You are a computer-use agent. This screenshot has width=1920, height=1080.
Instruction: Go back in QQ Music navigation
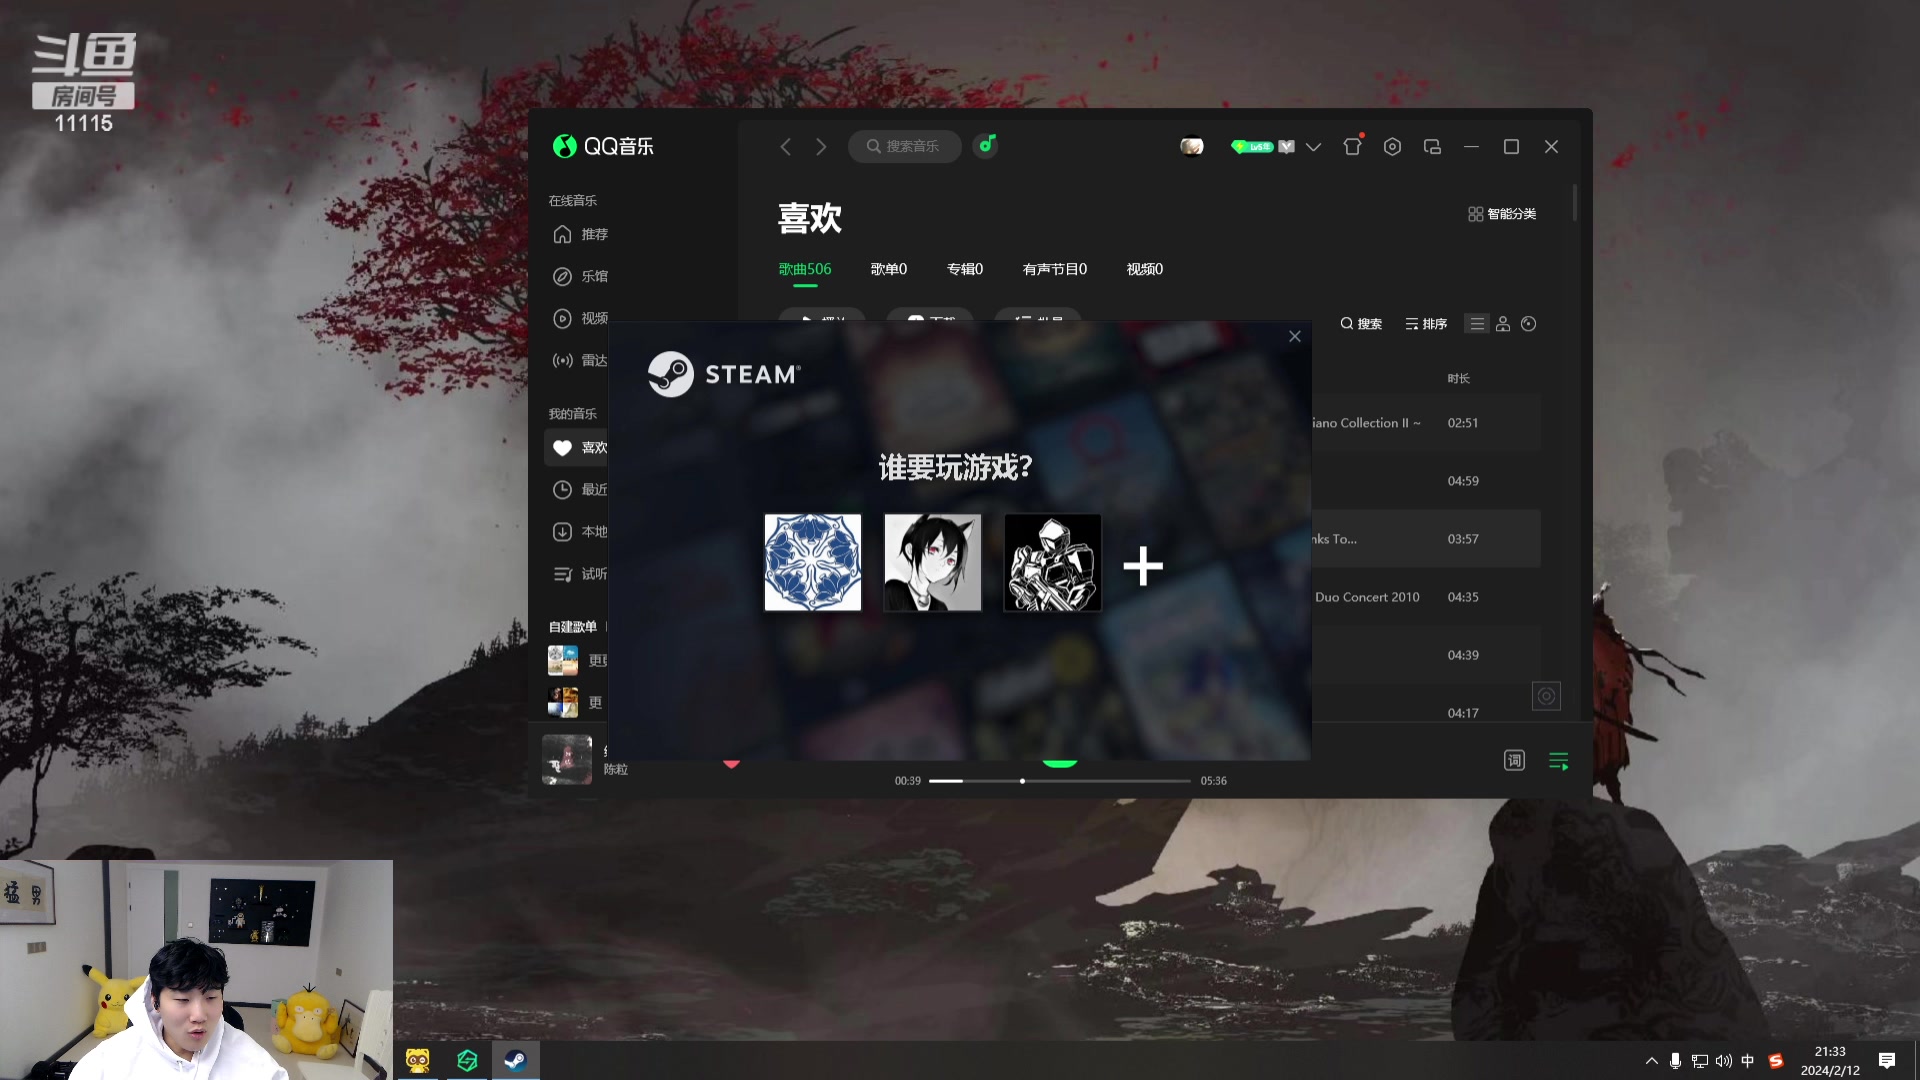[x=786, y=147]
